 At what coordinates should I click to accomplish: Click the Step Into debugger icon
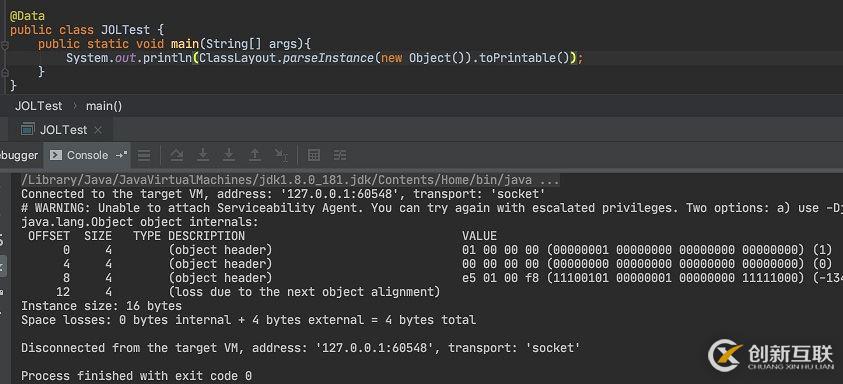[203, 155]
